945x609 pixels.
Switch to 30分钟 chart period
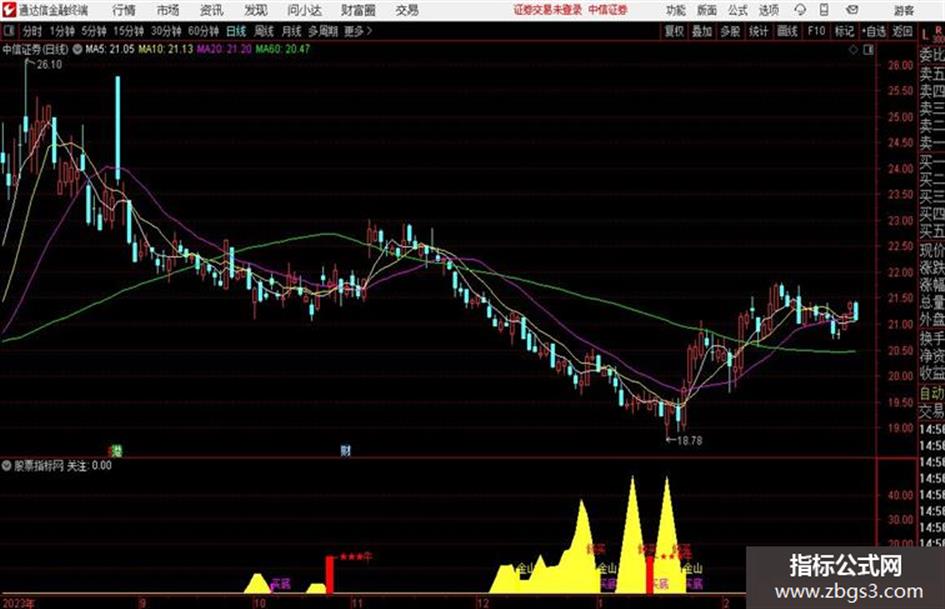coord(166,31)
